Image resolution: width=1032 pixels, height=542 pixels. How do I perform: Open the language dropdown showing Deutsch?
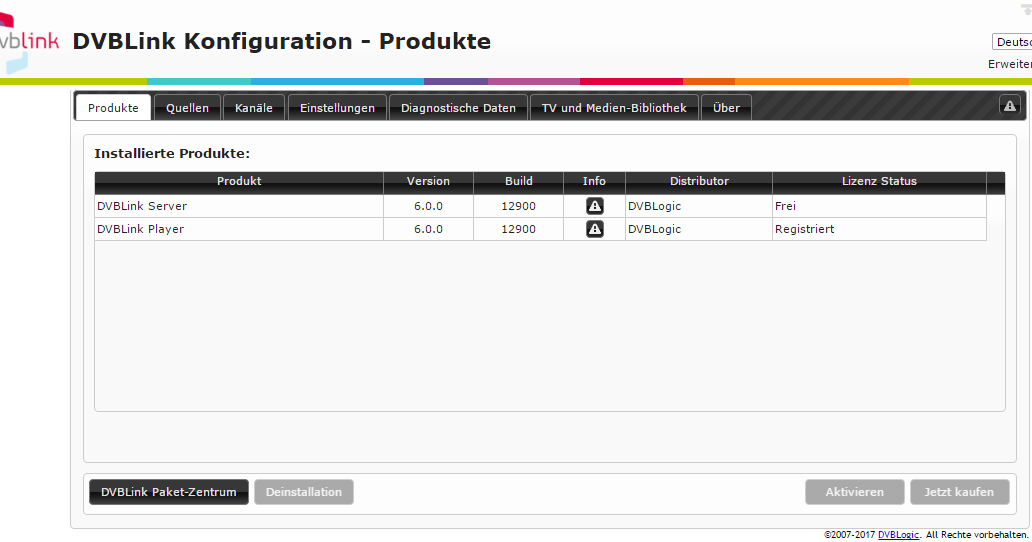click(1011, 42)
